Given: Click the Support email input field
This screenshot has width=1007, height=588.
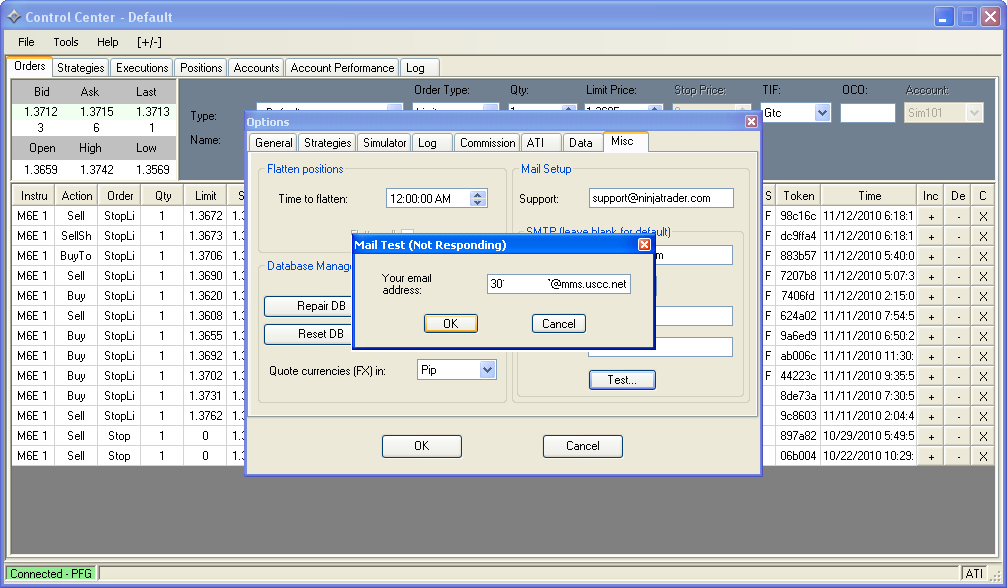Looking at the screenshot, I should (x=660, y=199).
